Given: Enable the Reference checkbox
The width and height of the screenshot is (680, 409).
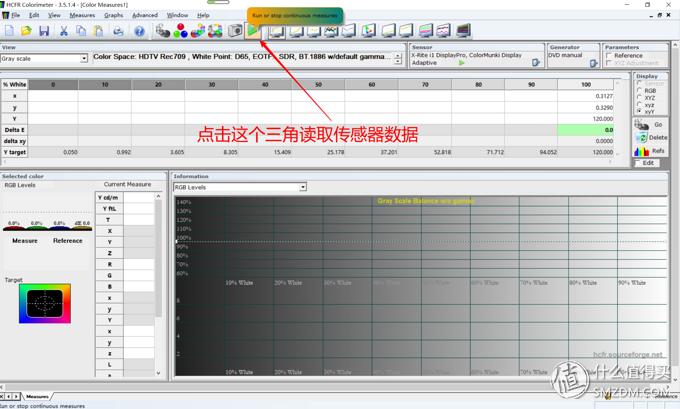Looking at the screenshot, I should pyautogui.click(x=609, y=56).
